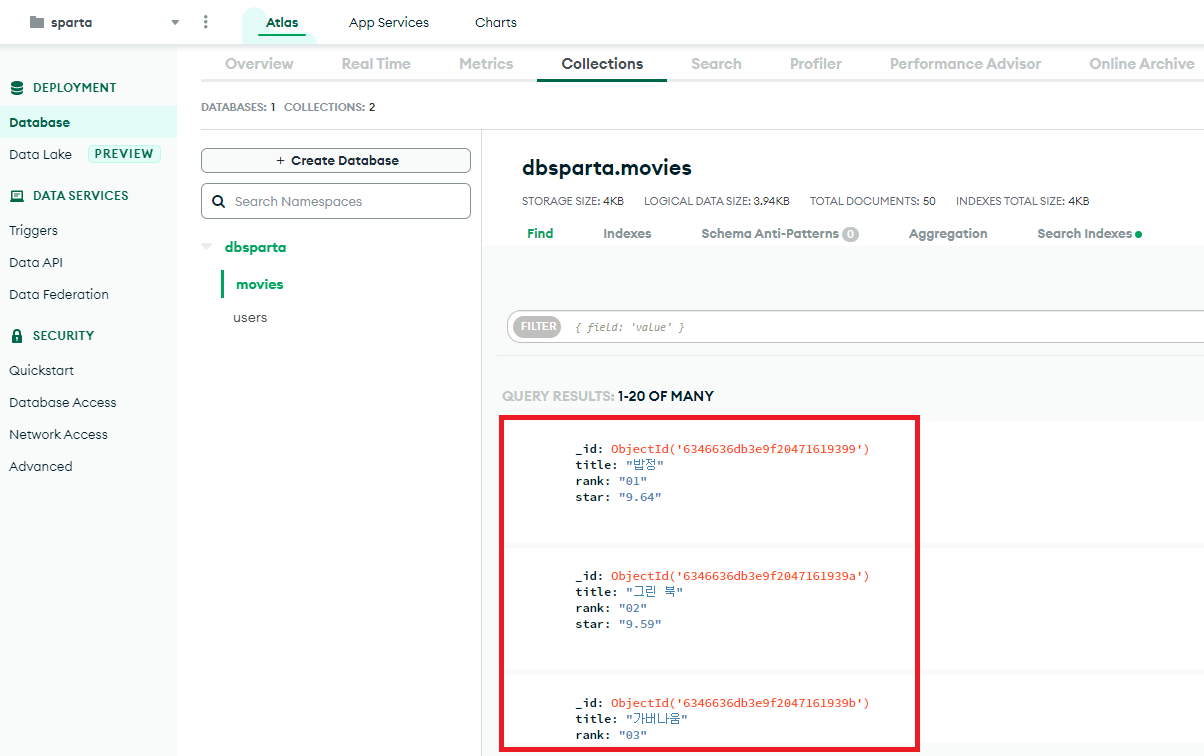Click ObjectId ending 1939b in third document
The height and width of the screenshot is (756, 1204).
tap(740, 703)
